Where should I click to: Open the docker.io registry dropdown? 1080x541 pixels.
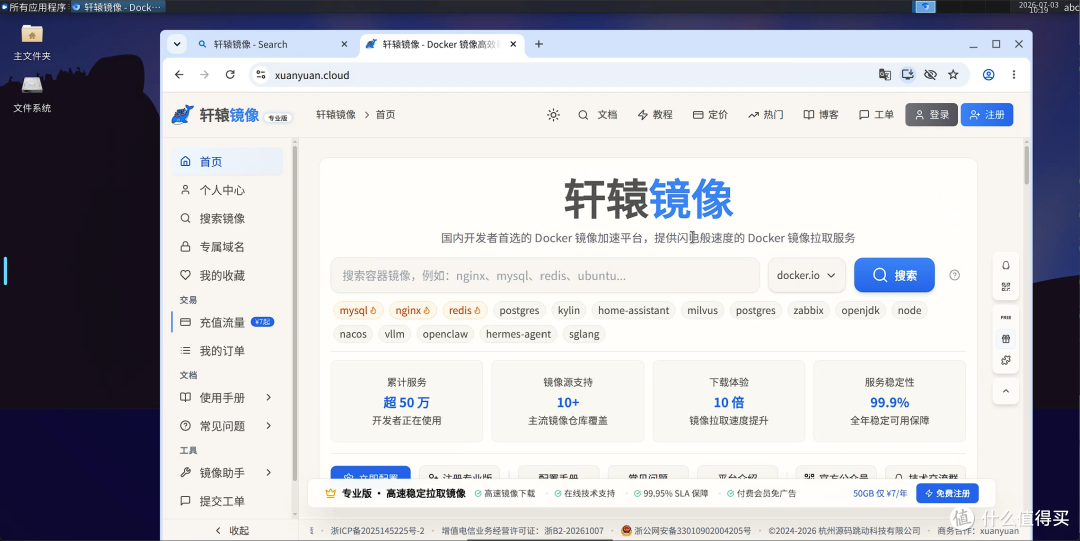point(807,276)
